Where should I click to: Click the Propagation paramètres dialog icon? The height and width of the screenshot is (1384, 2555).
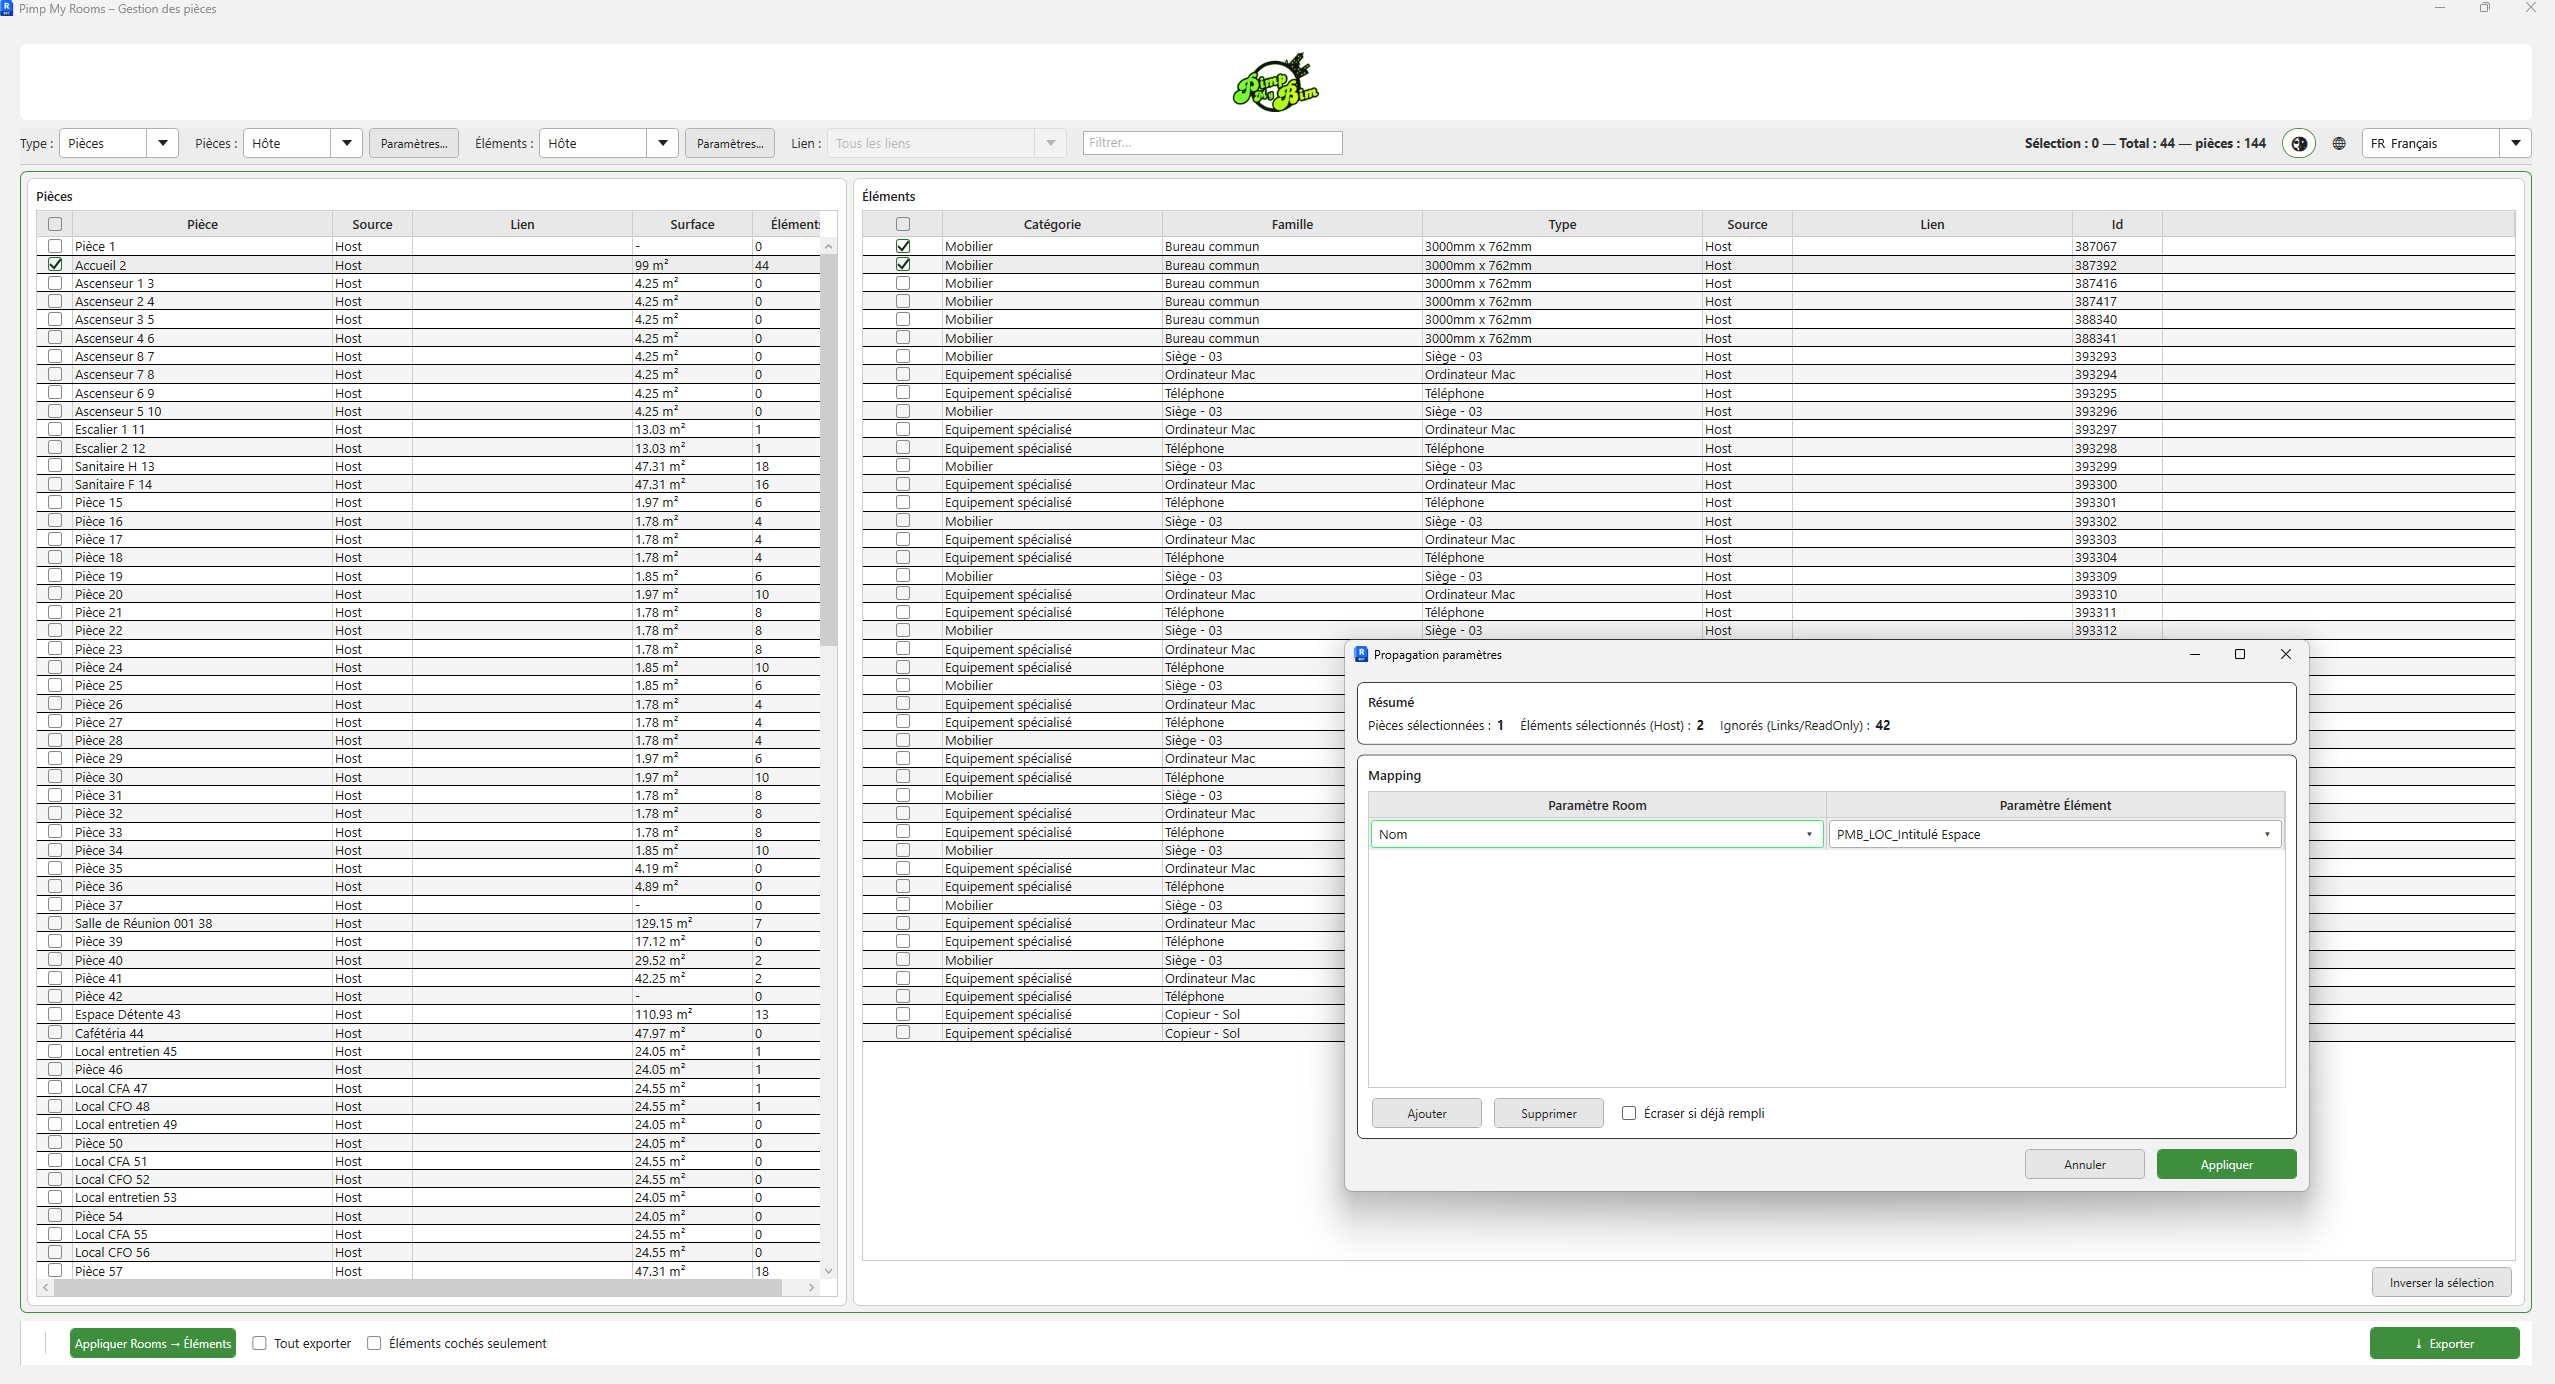click(1361, 654)
